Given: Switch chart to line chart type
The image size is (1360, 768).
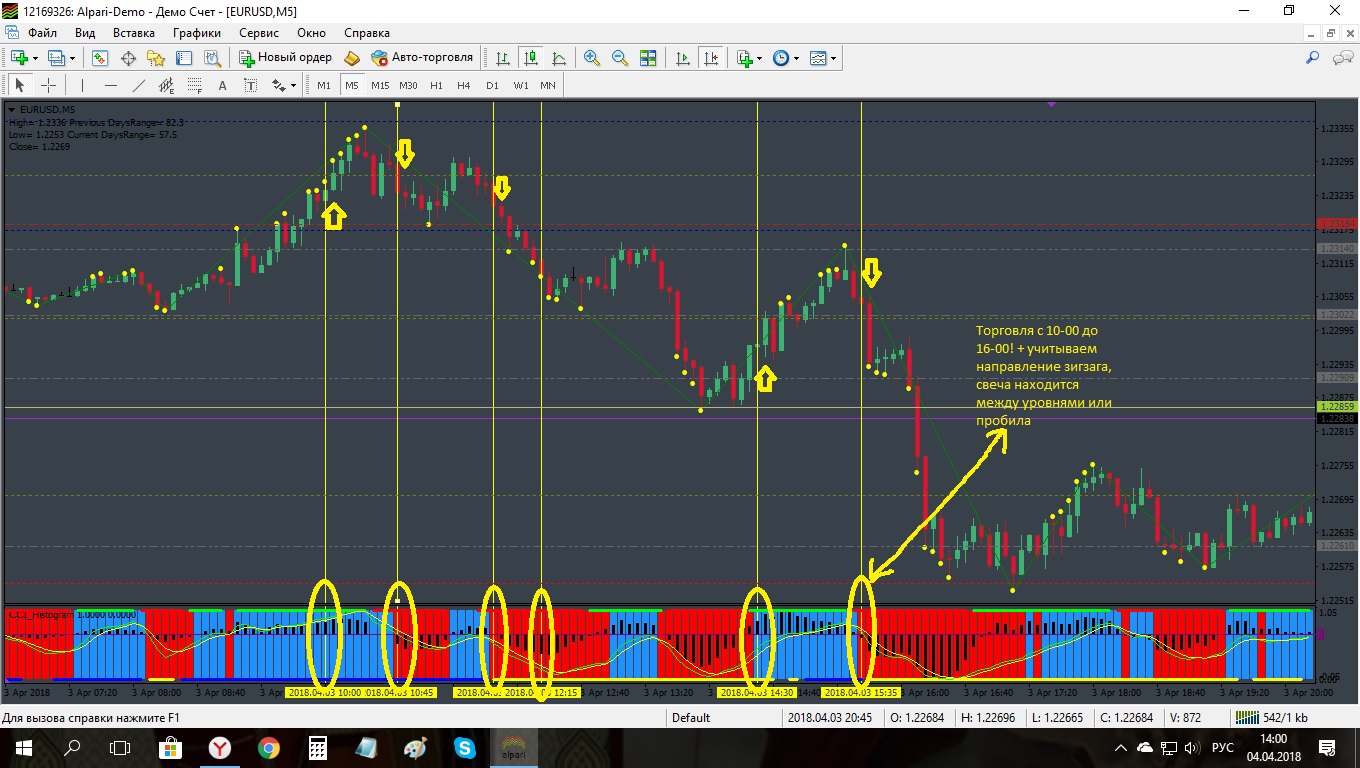Looking at the screenshot, I should 559,58.
